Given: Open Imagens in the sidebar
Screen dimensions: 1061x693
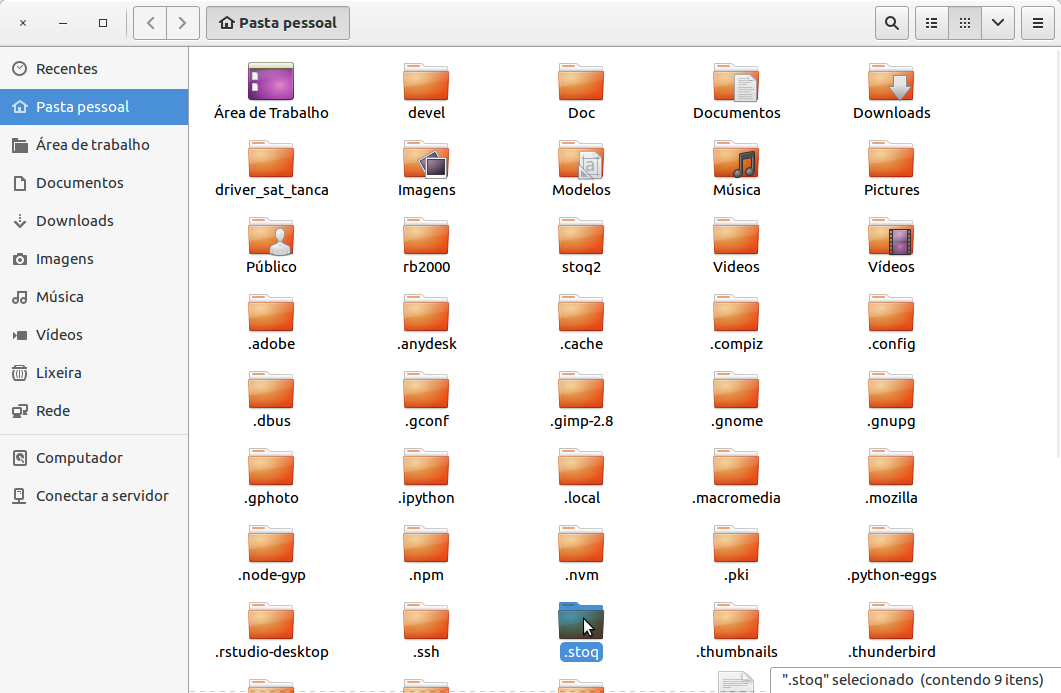Looking at the screenshot, I should 94,259.
